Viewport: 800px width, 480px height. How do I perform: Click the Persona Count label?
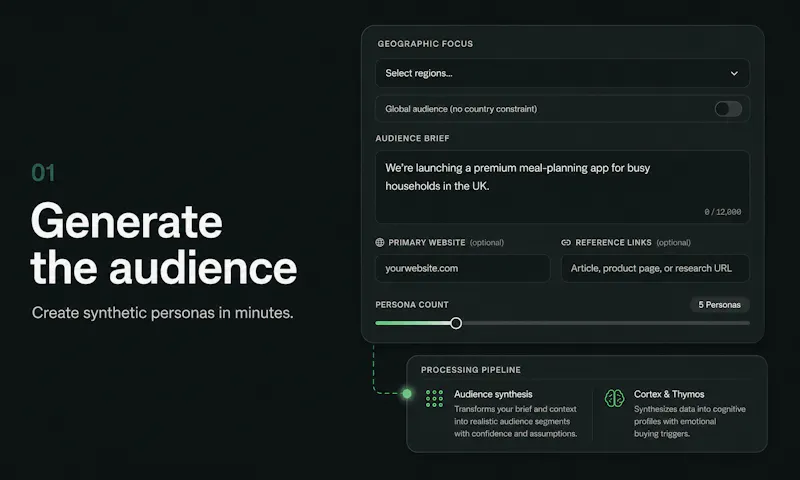[x=412, y=305]
